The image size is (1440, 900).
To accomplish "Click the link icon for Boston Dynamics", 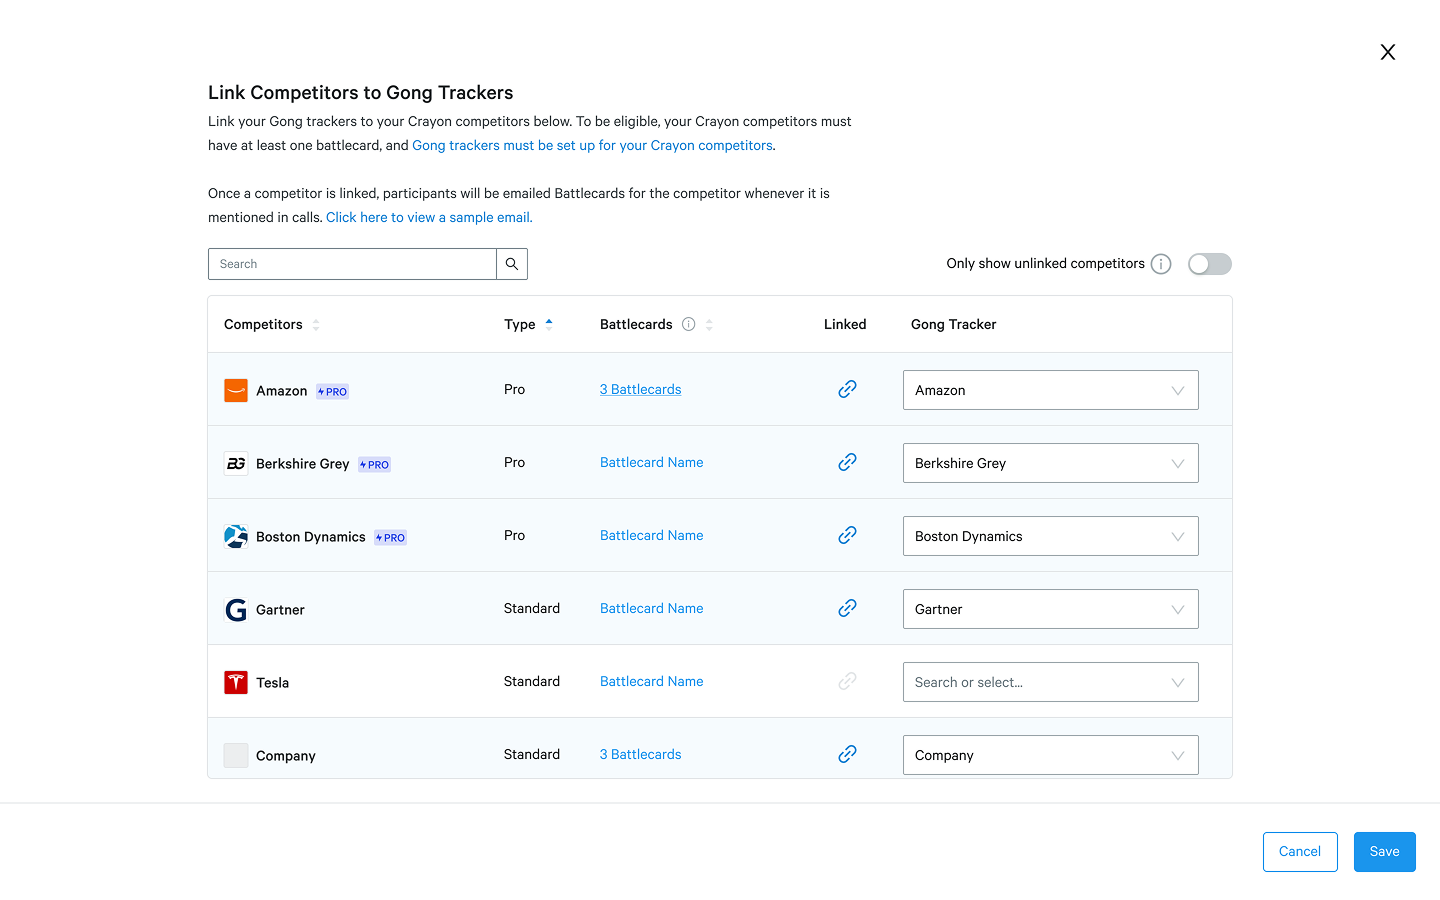I will 847,535.
